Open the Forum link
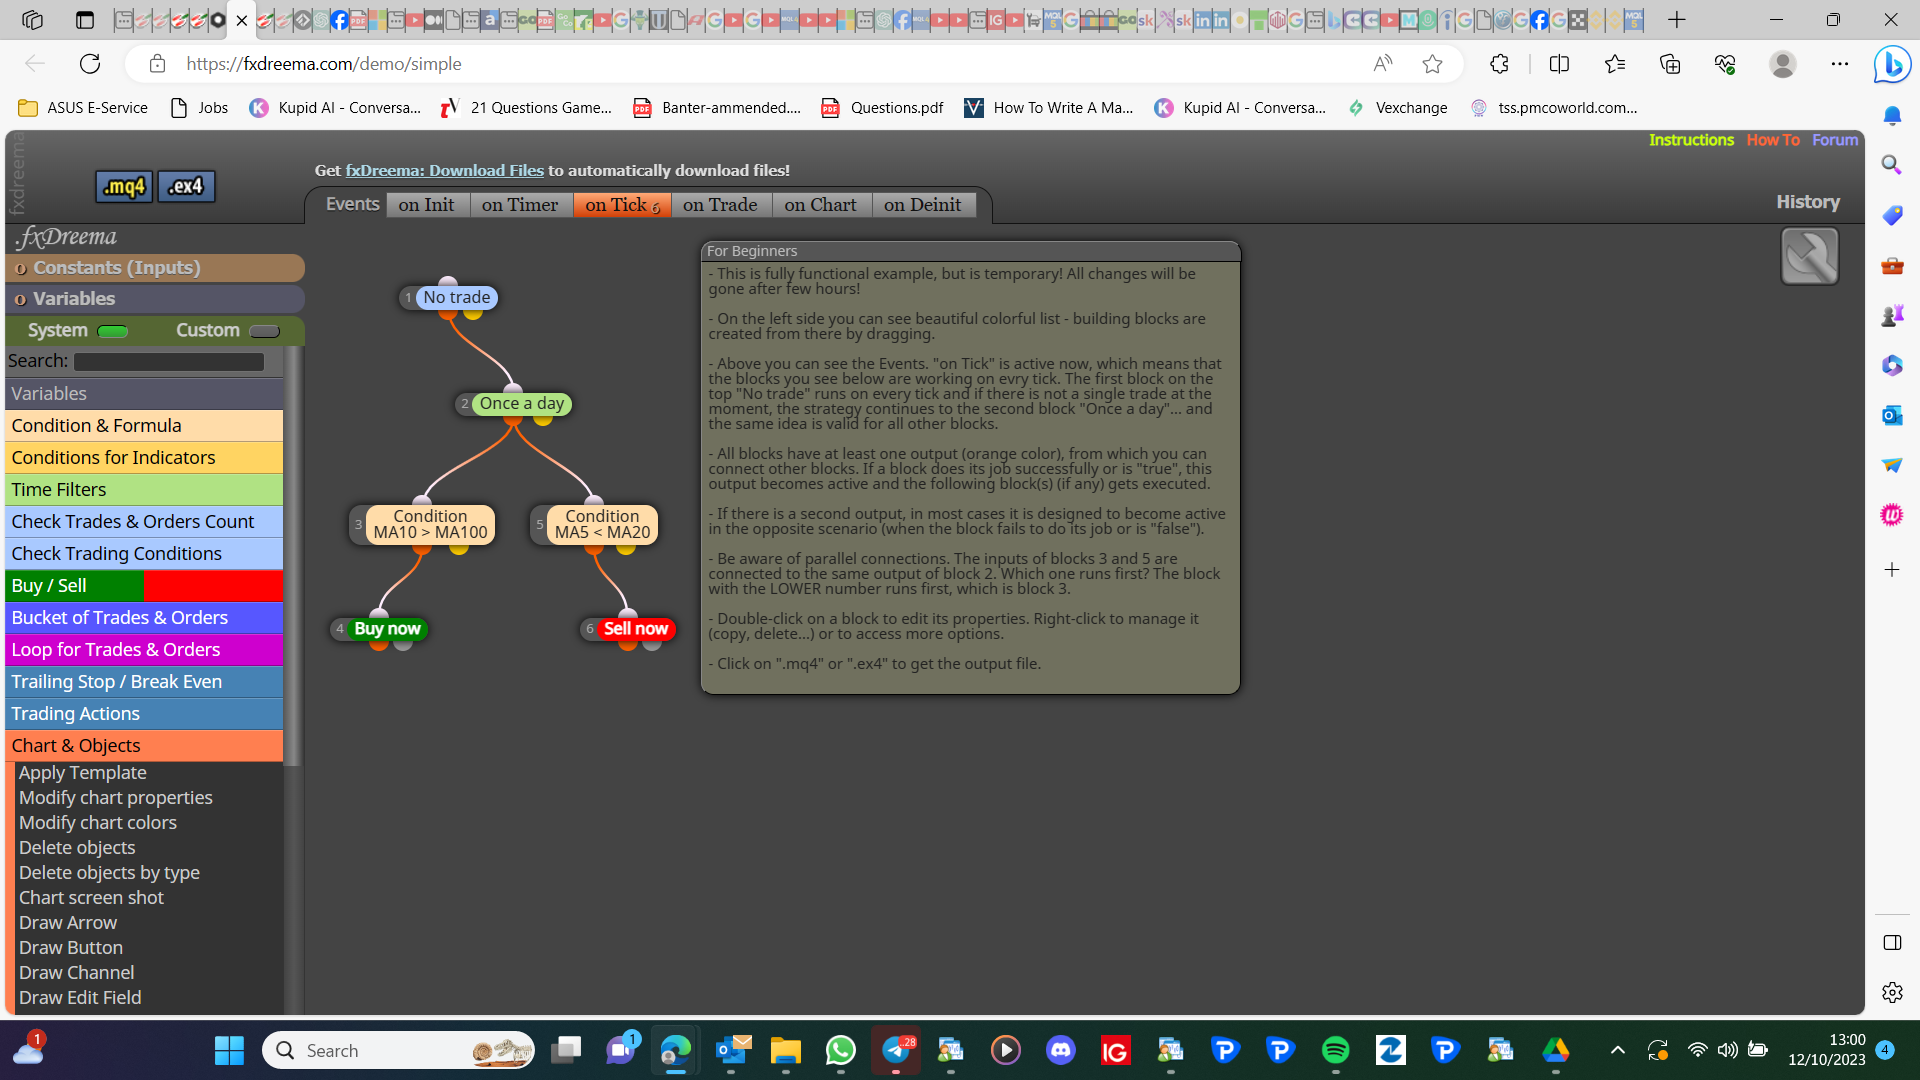The height and width of the screenshot is (1080, 1920). click(x=1835, y=140)
